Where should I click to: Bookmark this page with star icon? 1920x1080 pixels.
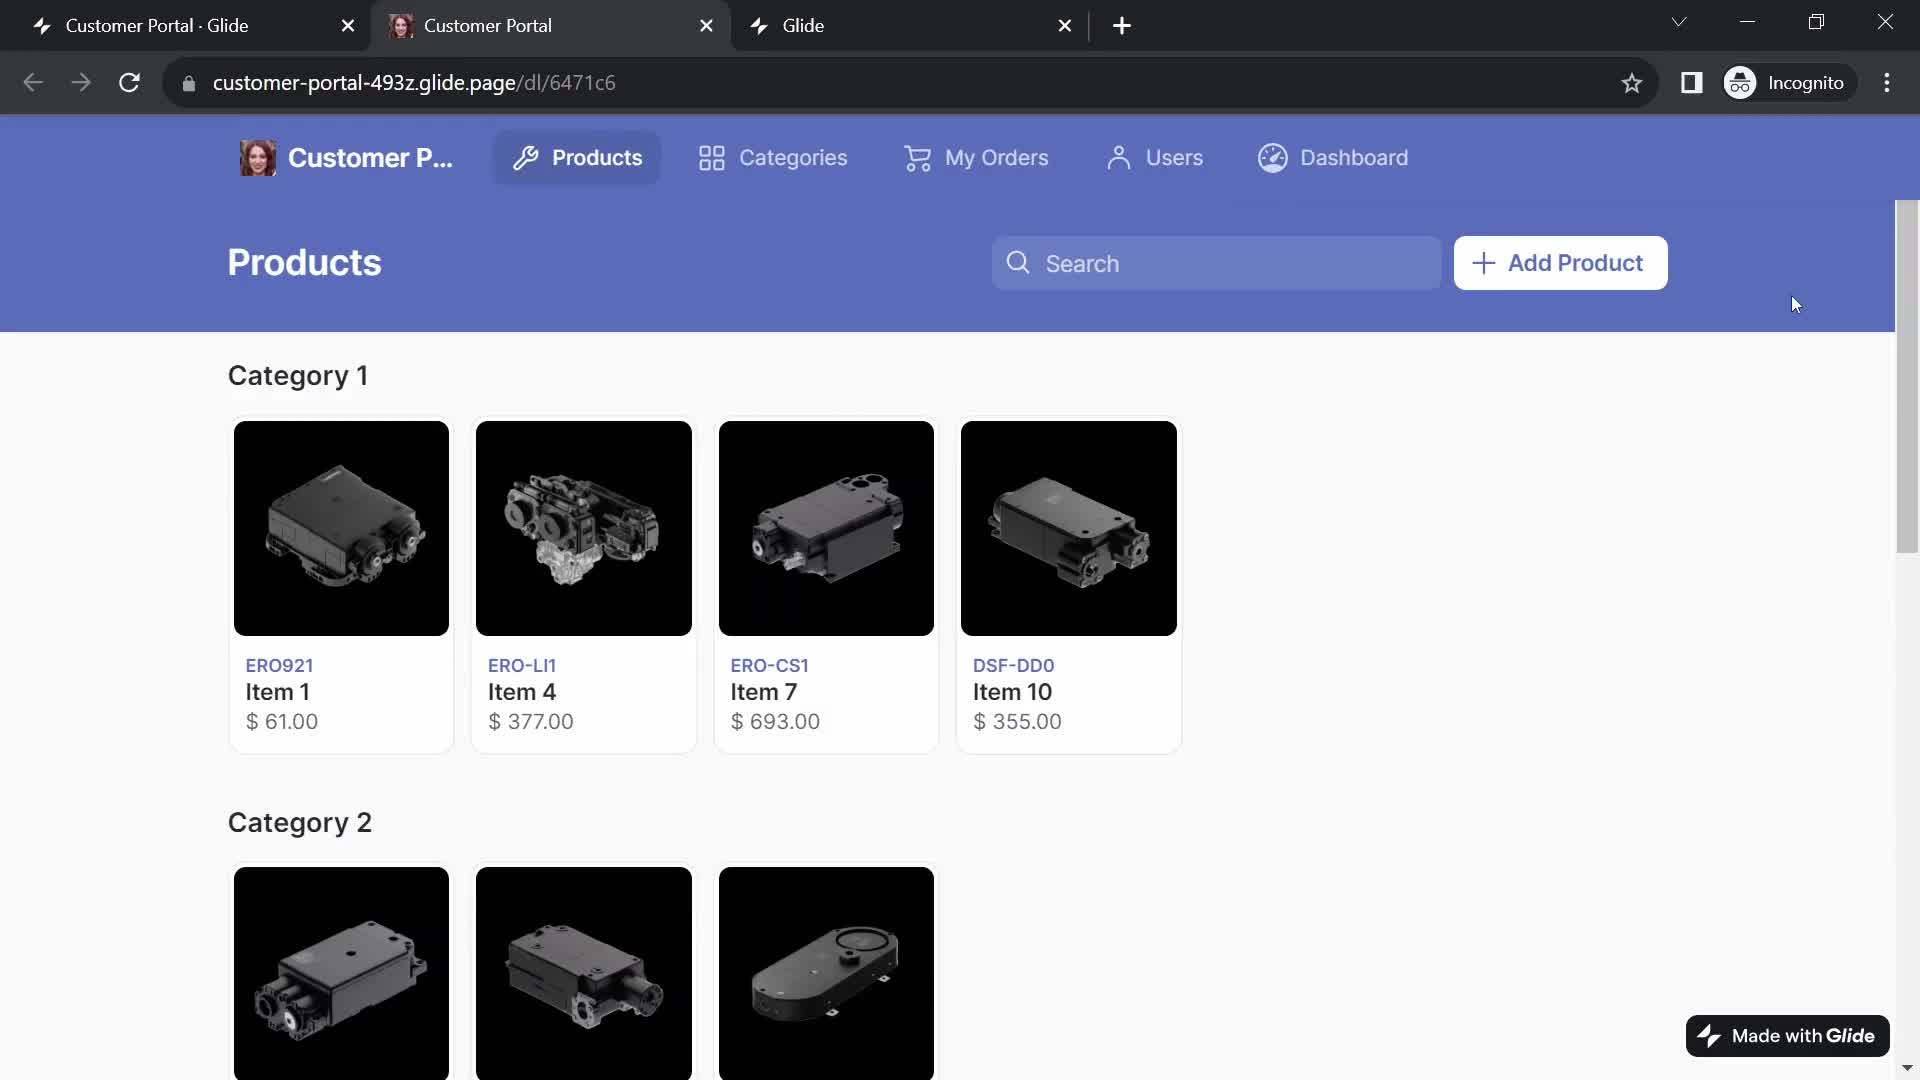click(1632, 83)
